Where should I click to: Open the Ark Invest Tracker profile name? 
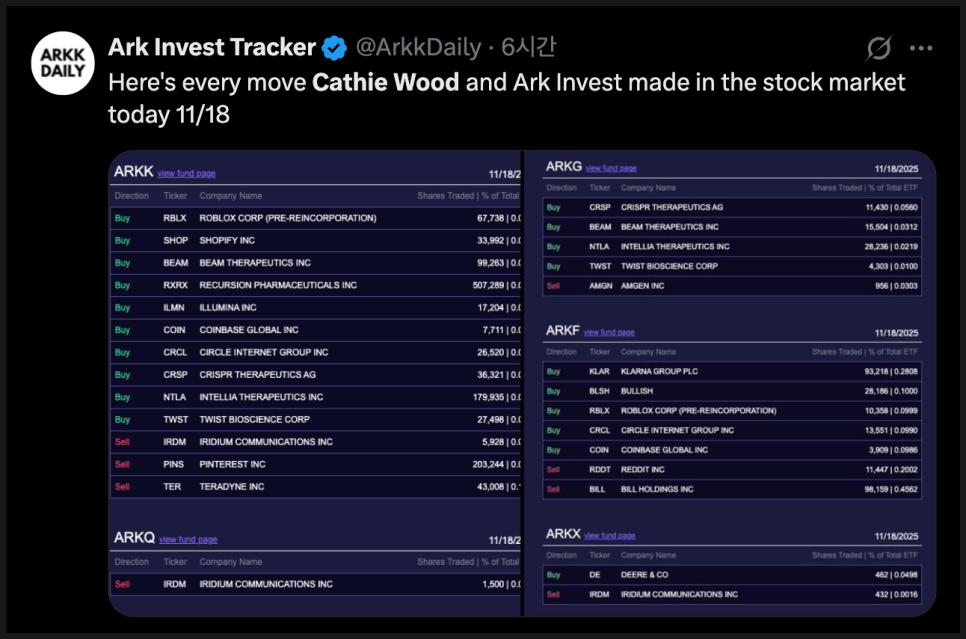(211, 47)
